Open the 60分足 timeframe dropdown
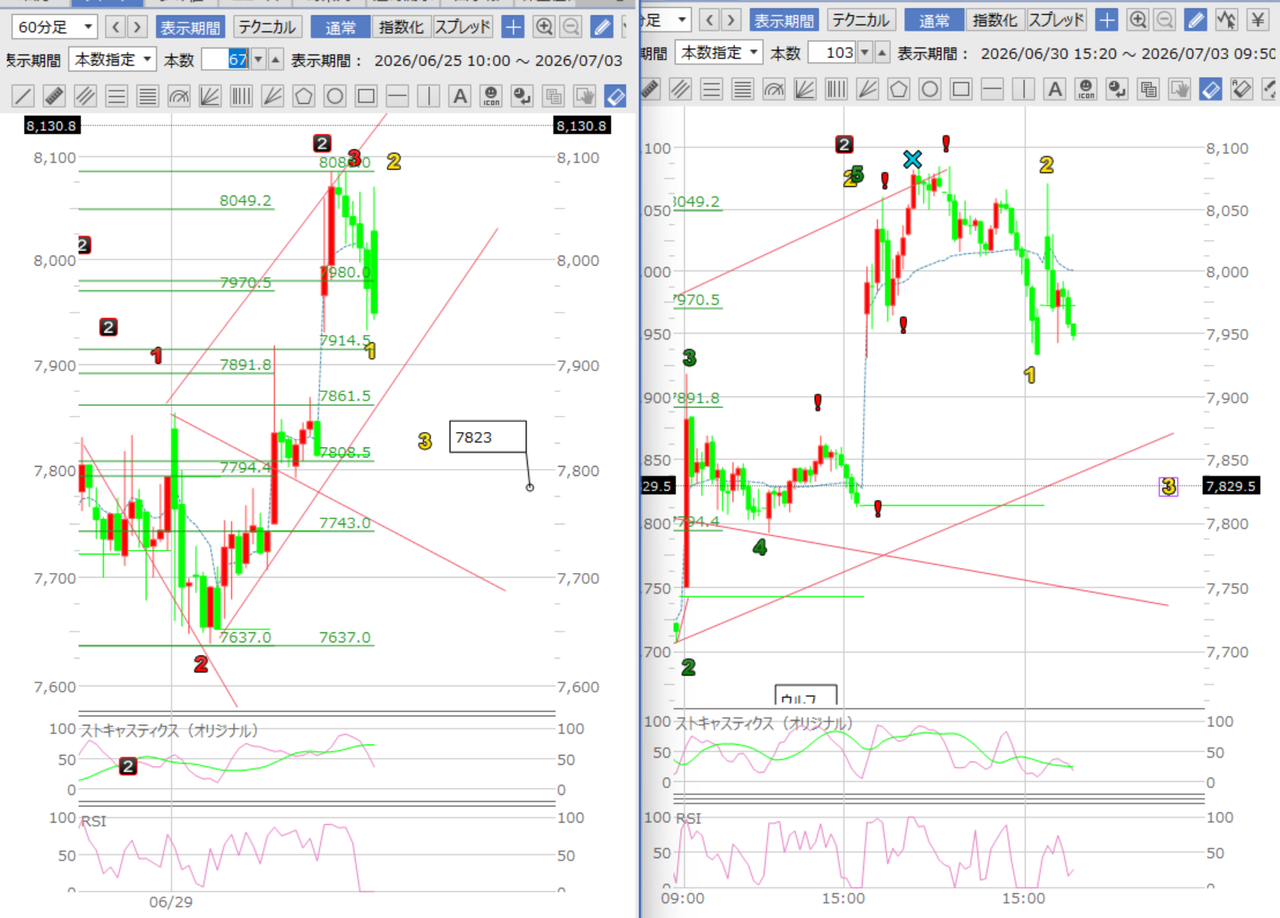1280x918 pixels. coord(53,27)
